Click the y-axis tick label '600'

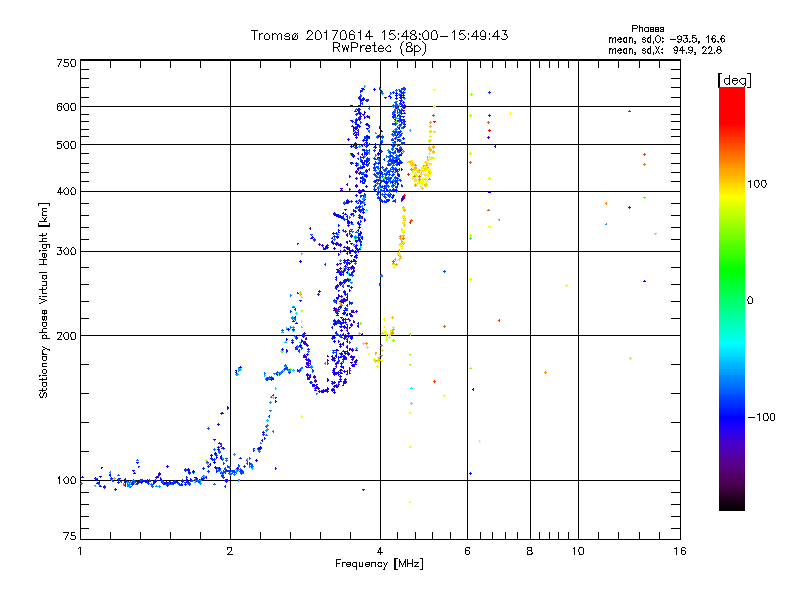point(66,107)
